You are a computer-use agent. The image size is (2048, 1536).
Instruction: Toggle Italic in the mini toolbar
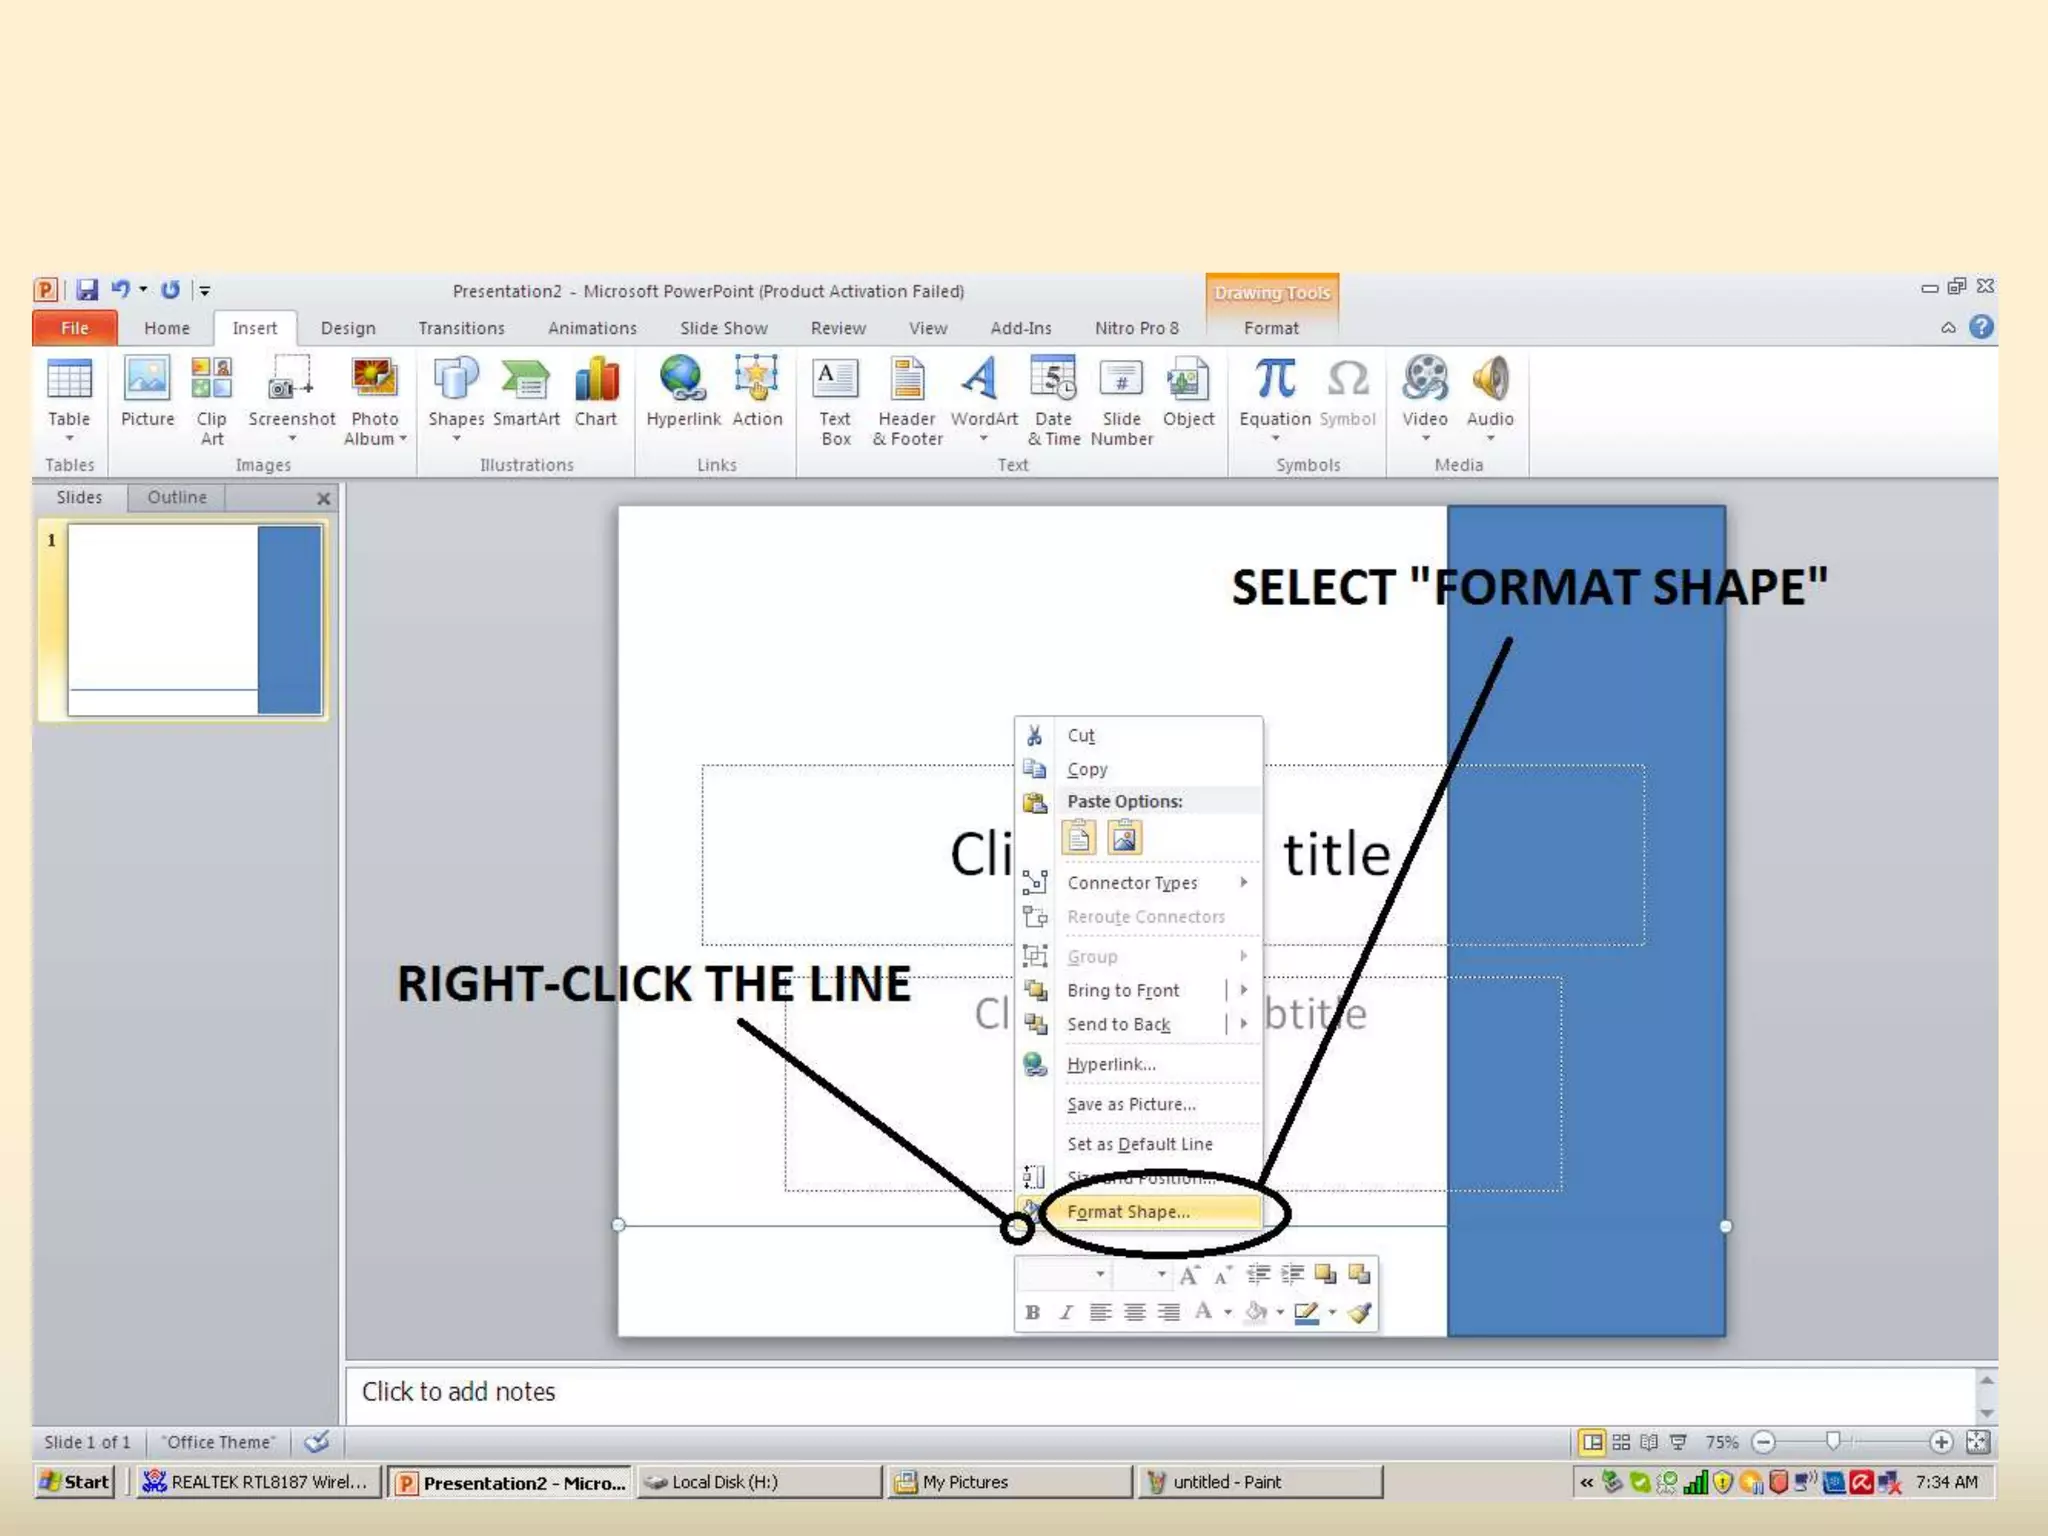pyautogui.click(x=1066, y=1312)
